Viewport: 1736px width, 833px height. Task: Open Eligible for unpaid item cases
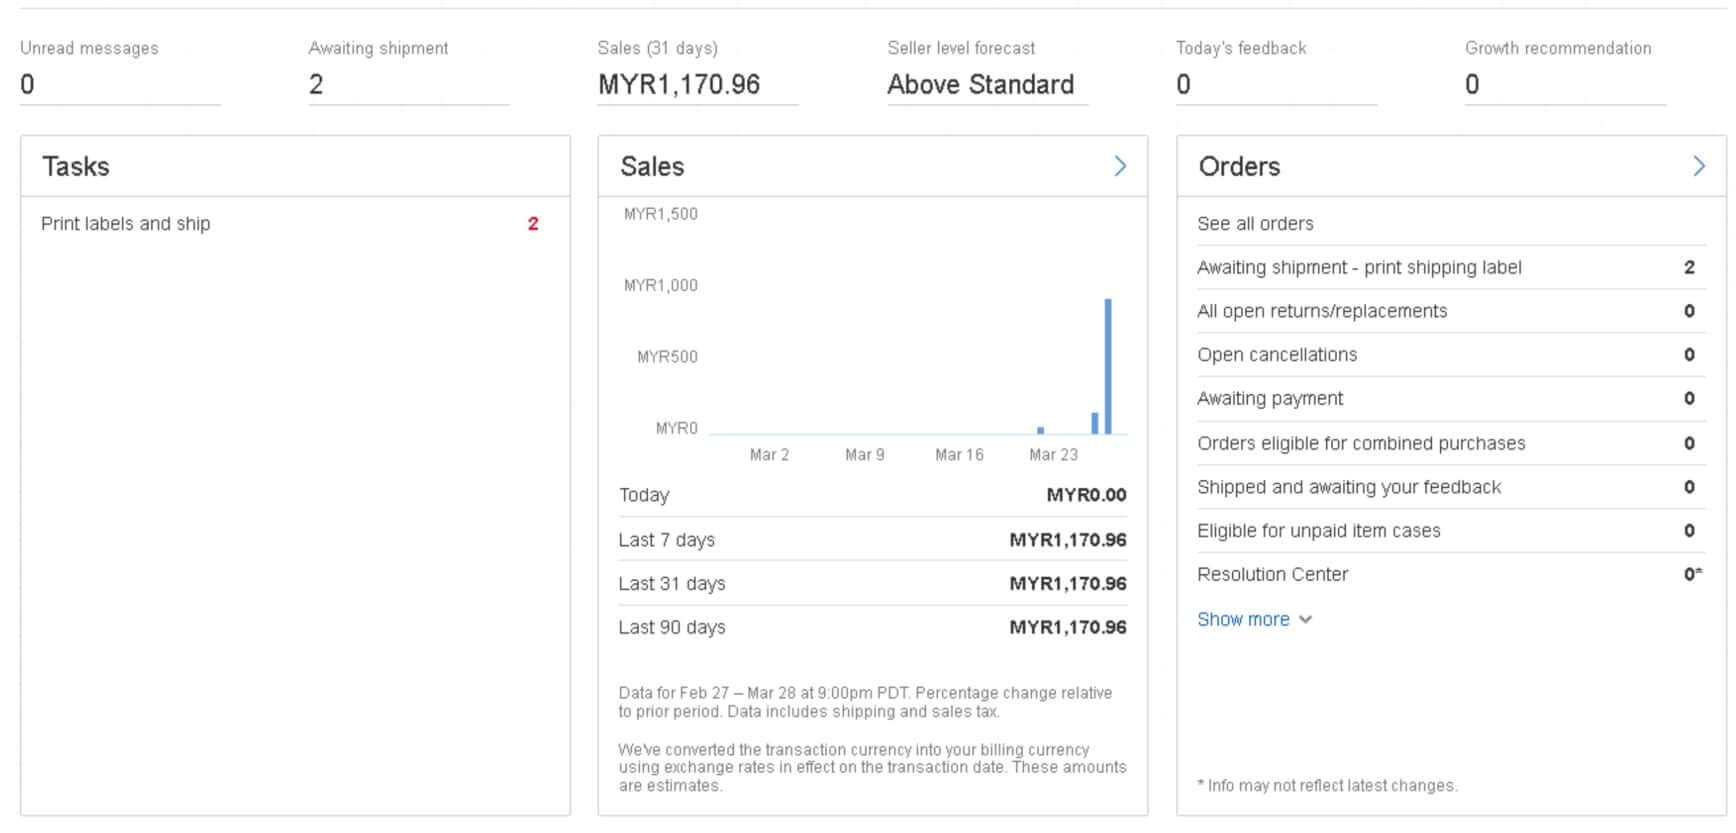tap(1318, 531)
